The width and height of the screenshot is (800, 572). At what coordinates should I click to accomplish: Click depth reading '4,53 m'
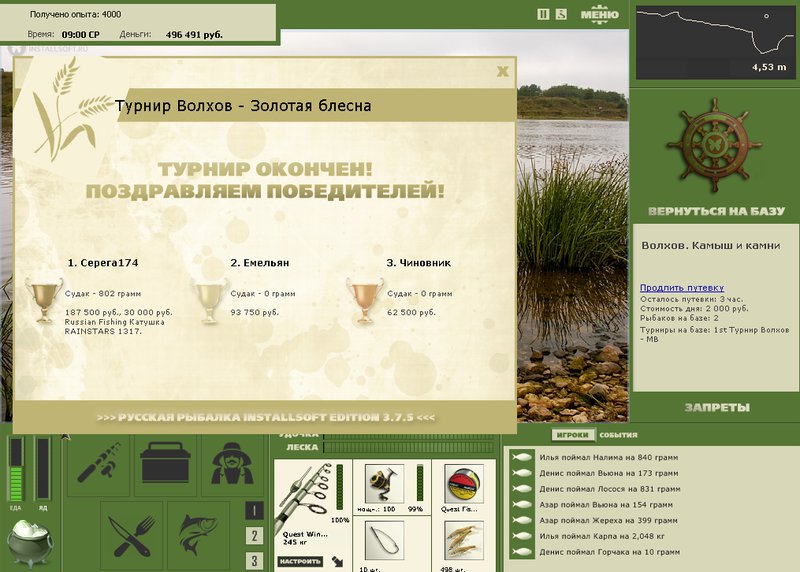click(769, 67)
